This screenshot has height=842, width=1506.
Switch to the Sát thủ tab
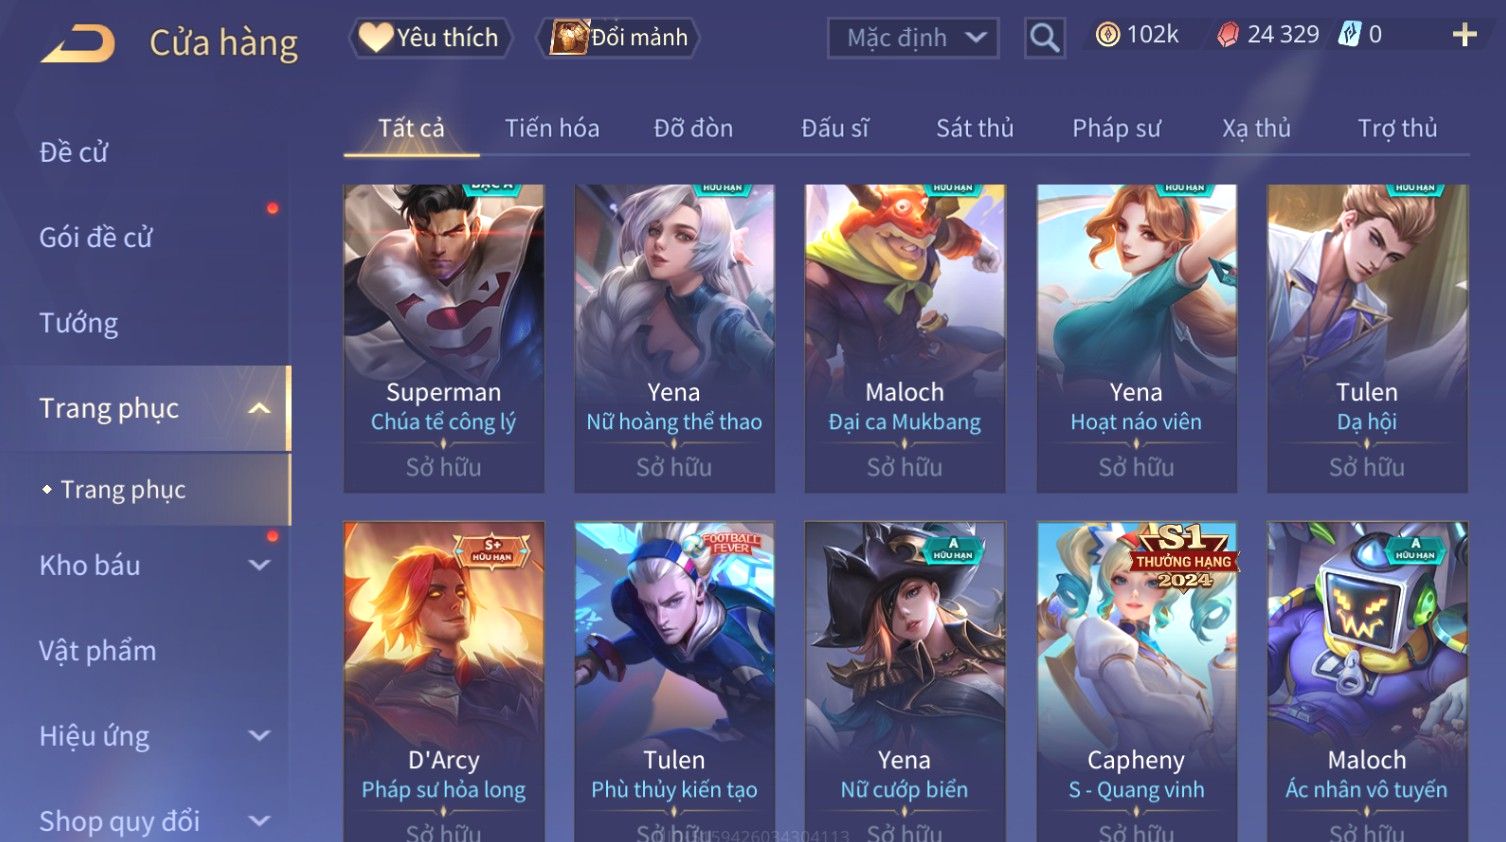(x=974, y=128)
